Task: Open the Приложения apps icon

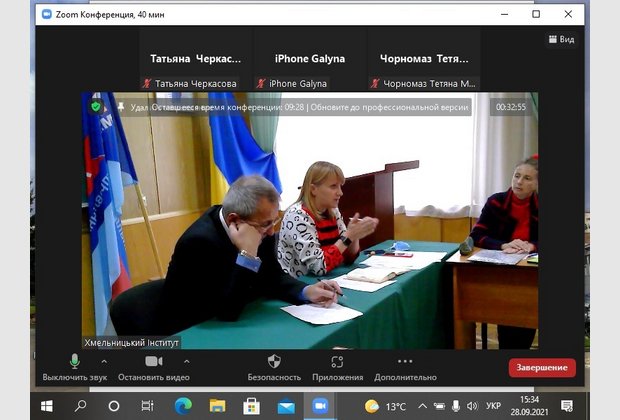Action: tap(338, 362)
